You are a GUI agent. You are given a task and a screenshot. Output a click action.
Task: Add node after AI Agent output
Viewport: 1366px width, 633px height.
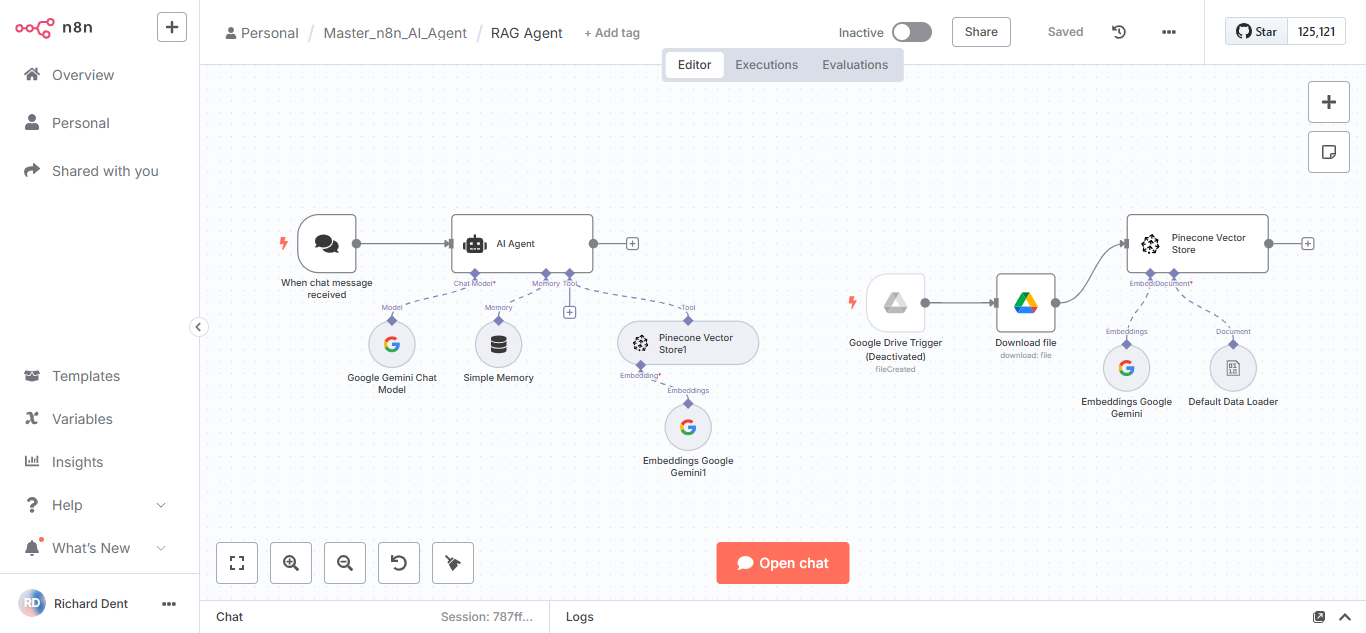[632, 243]
